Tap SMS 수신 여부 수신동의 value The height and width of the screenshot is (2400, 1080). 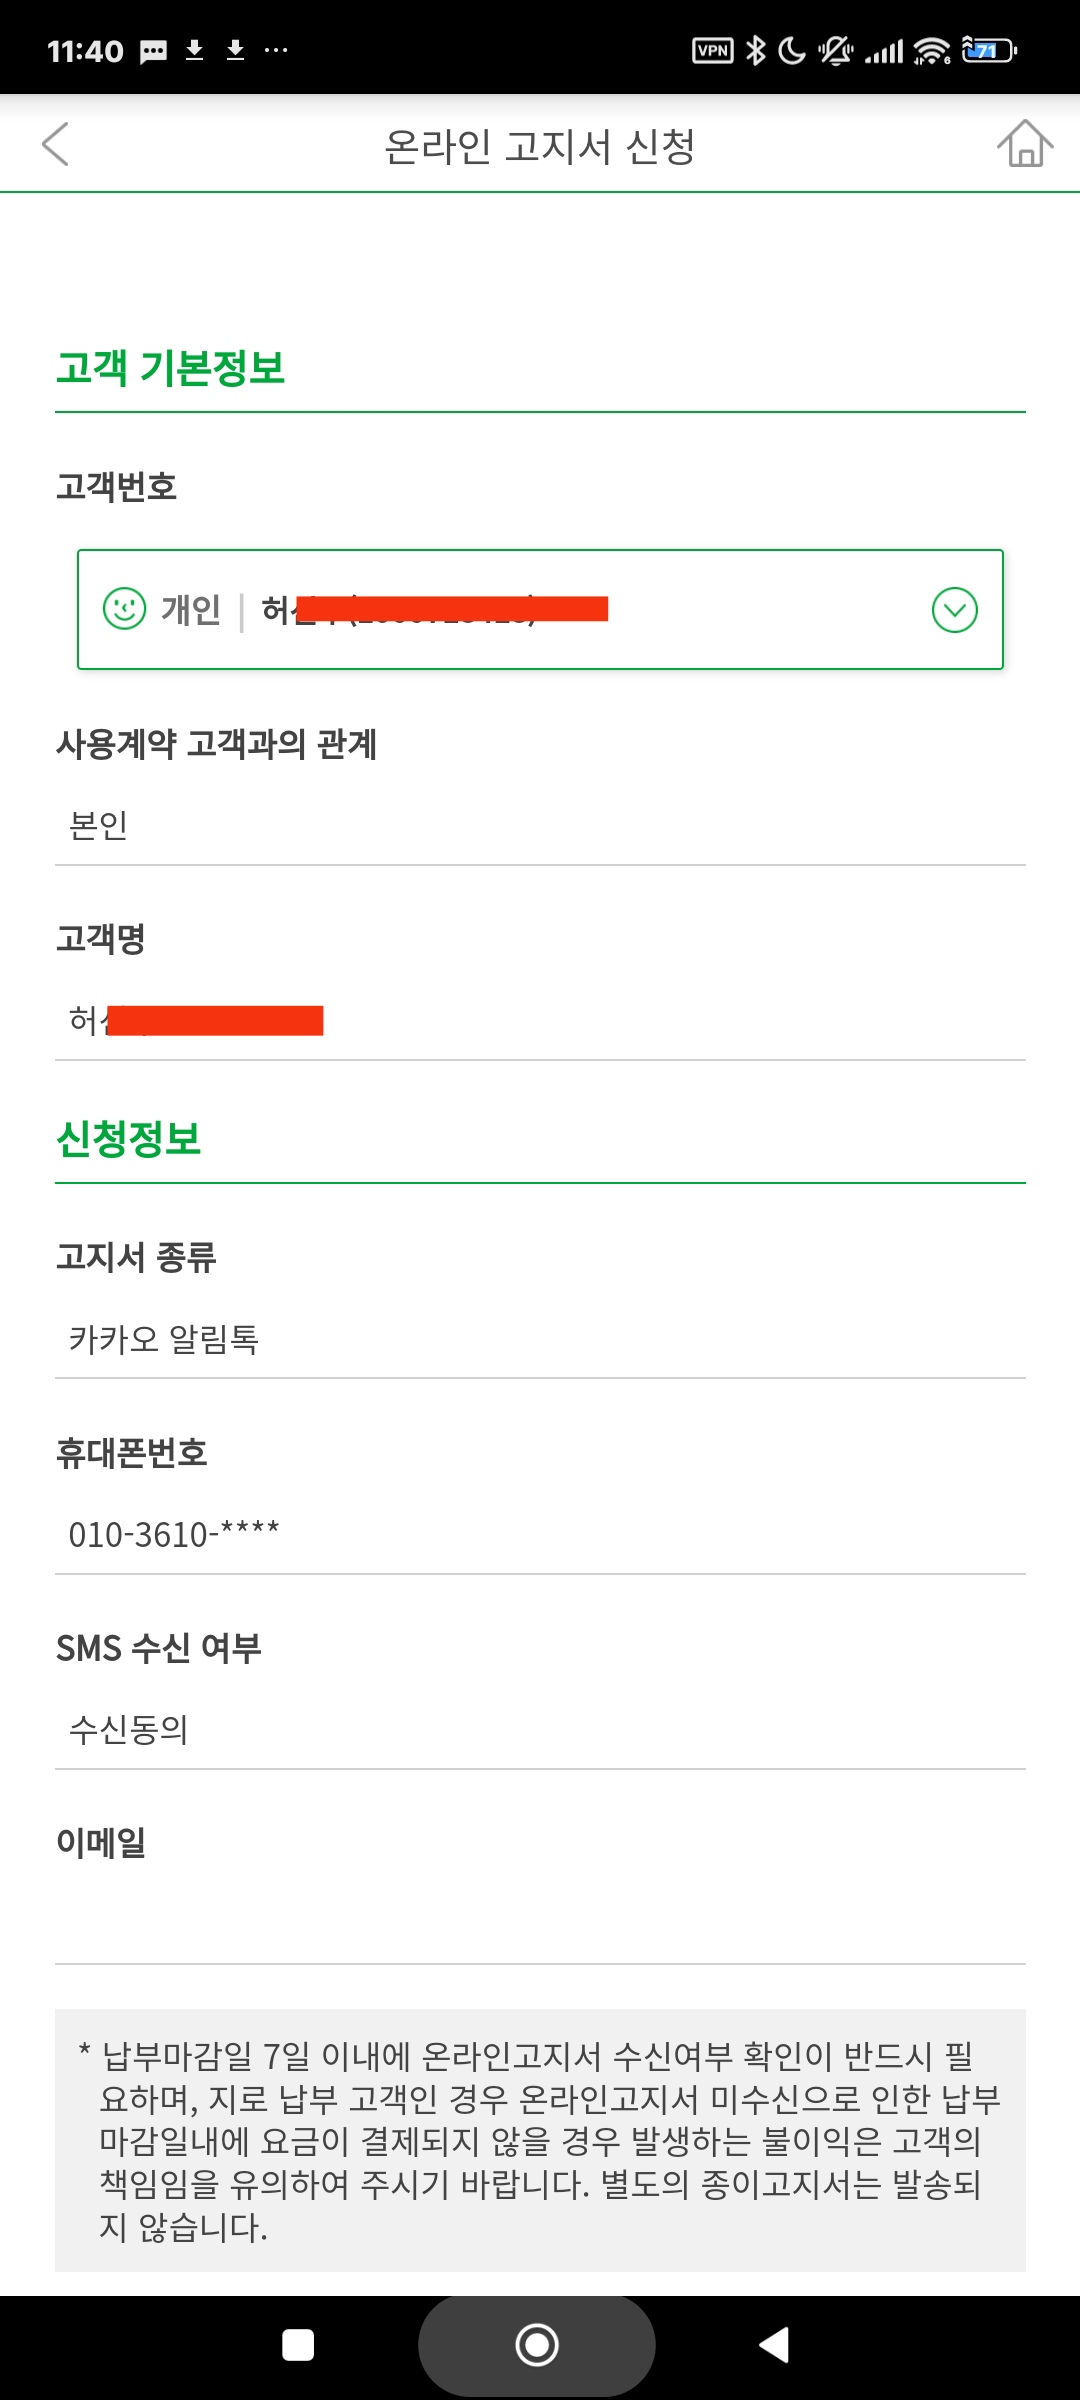pos(540,1729)
